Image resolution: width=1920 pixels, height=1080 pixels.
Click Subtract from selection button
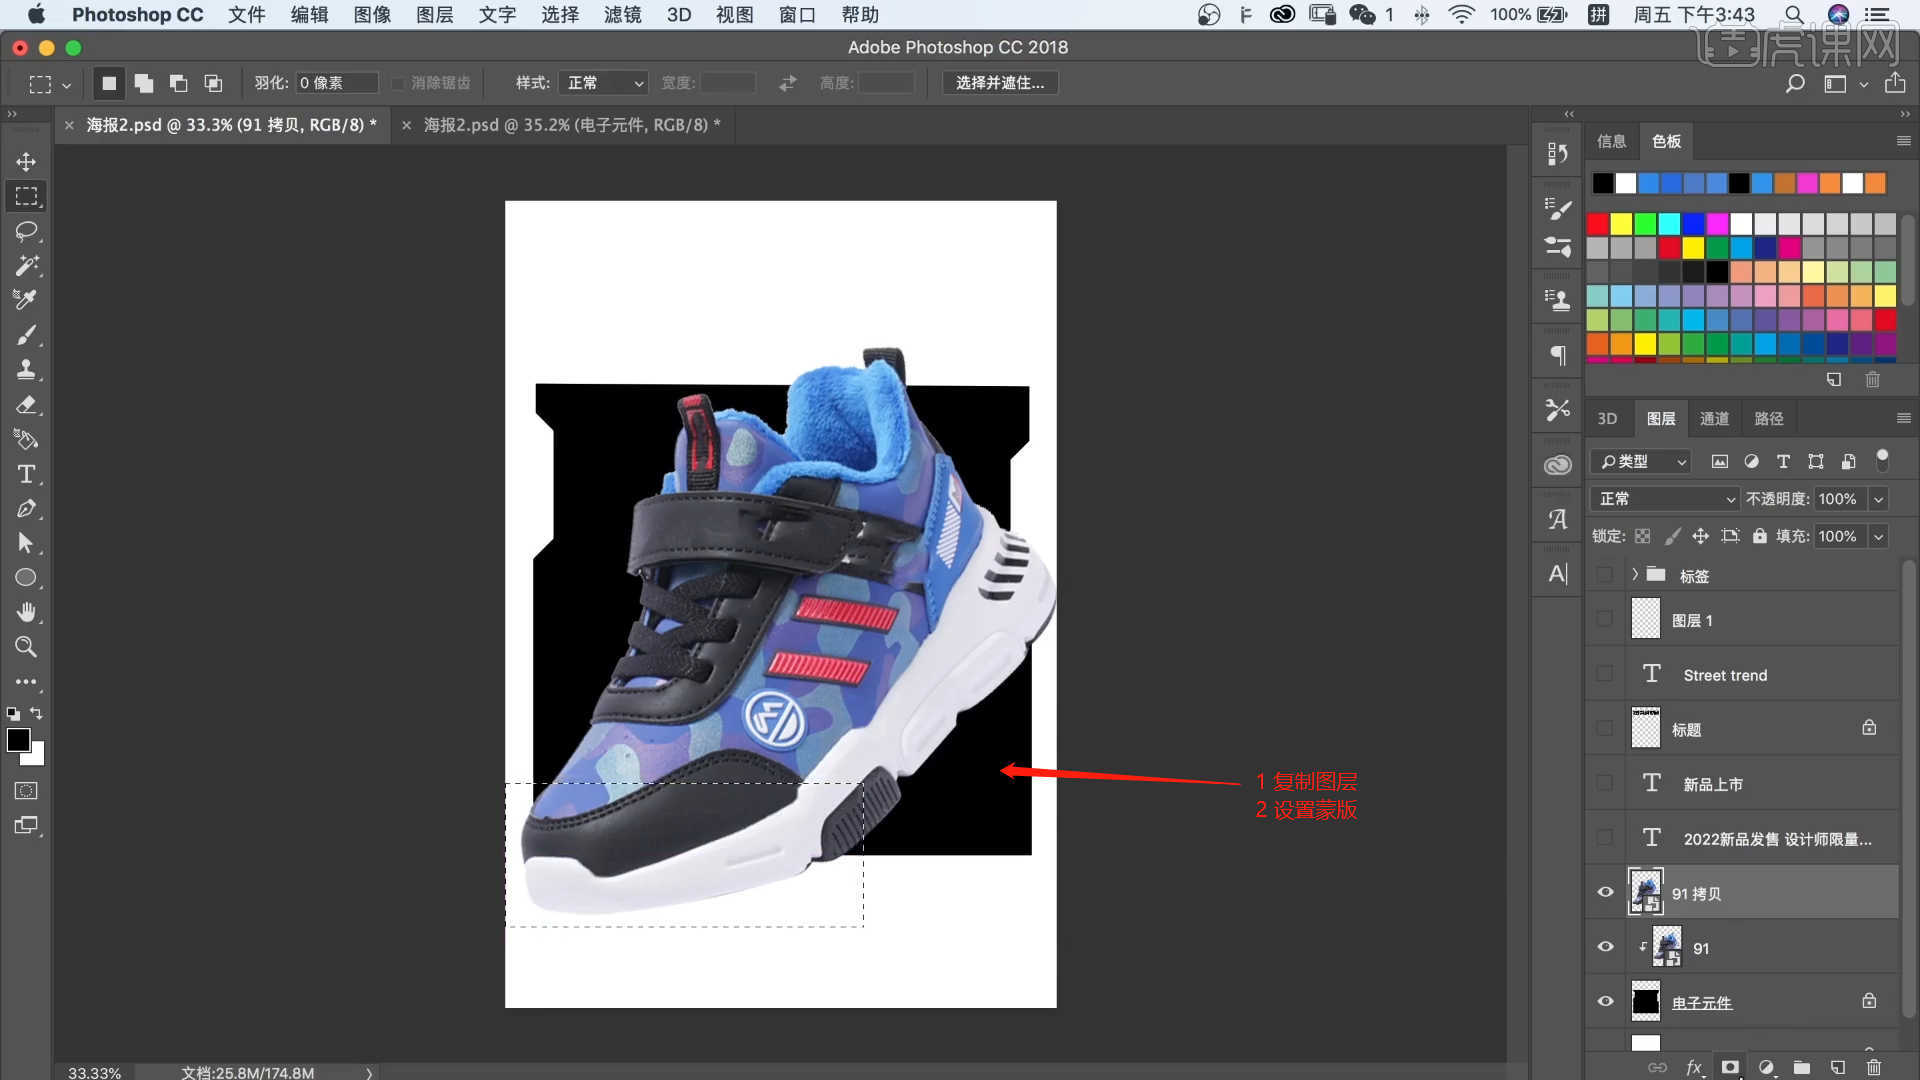(x=179, y=83)
